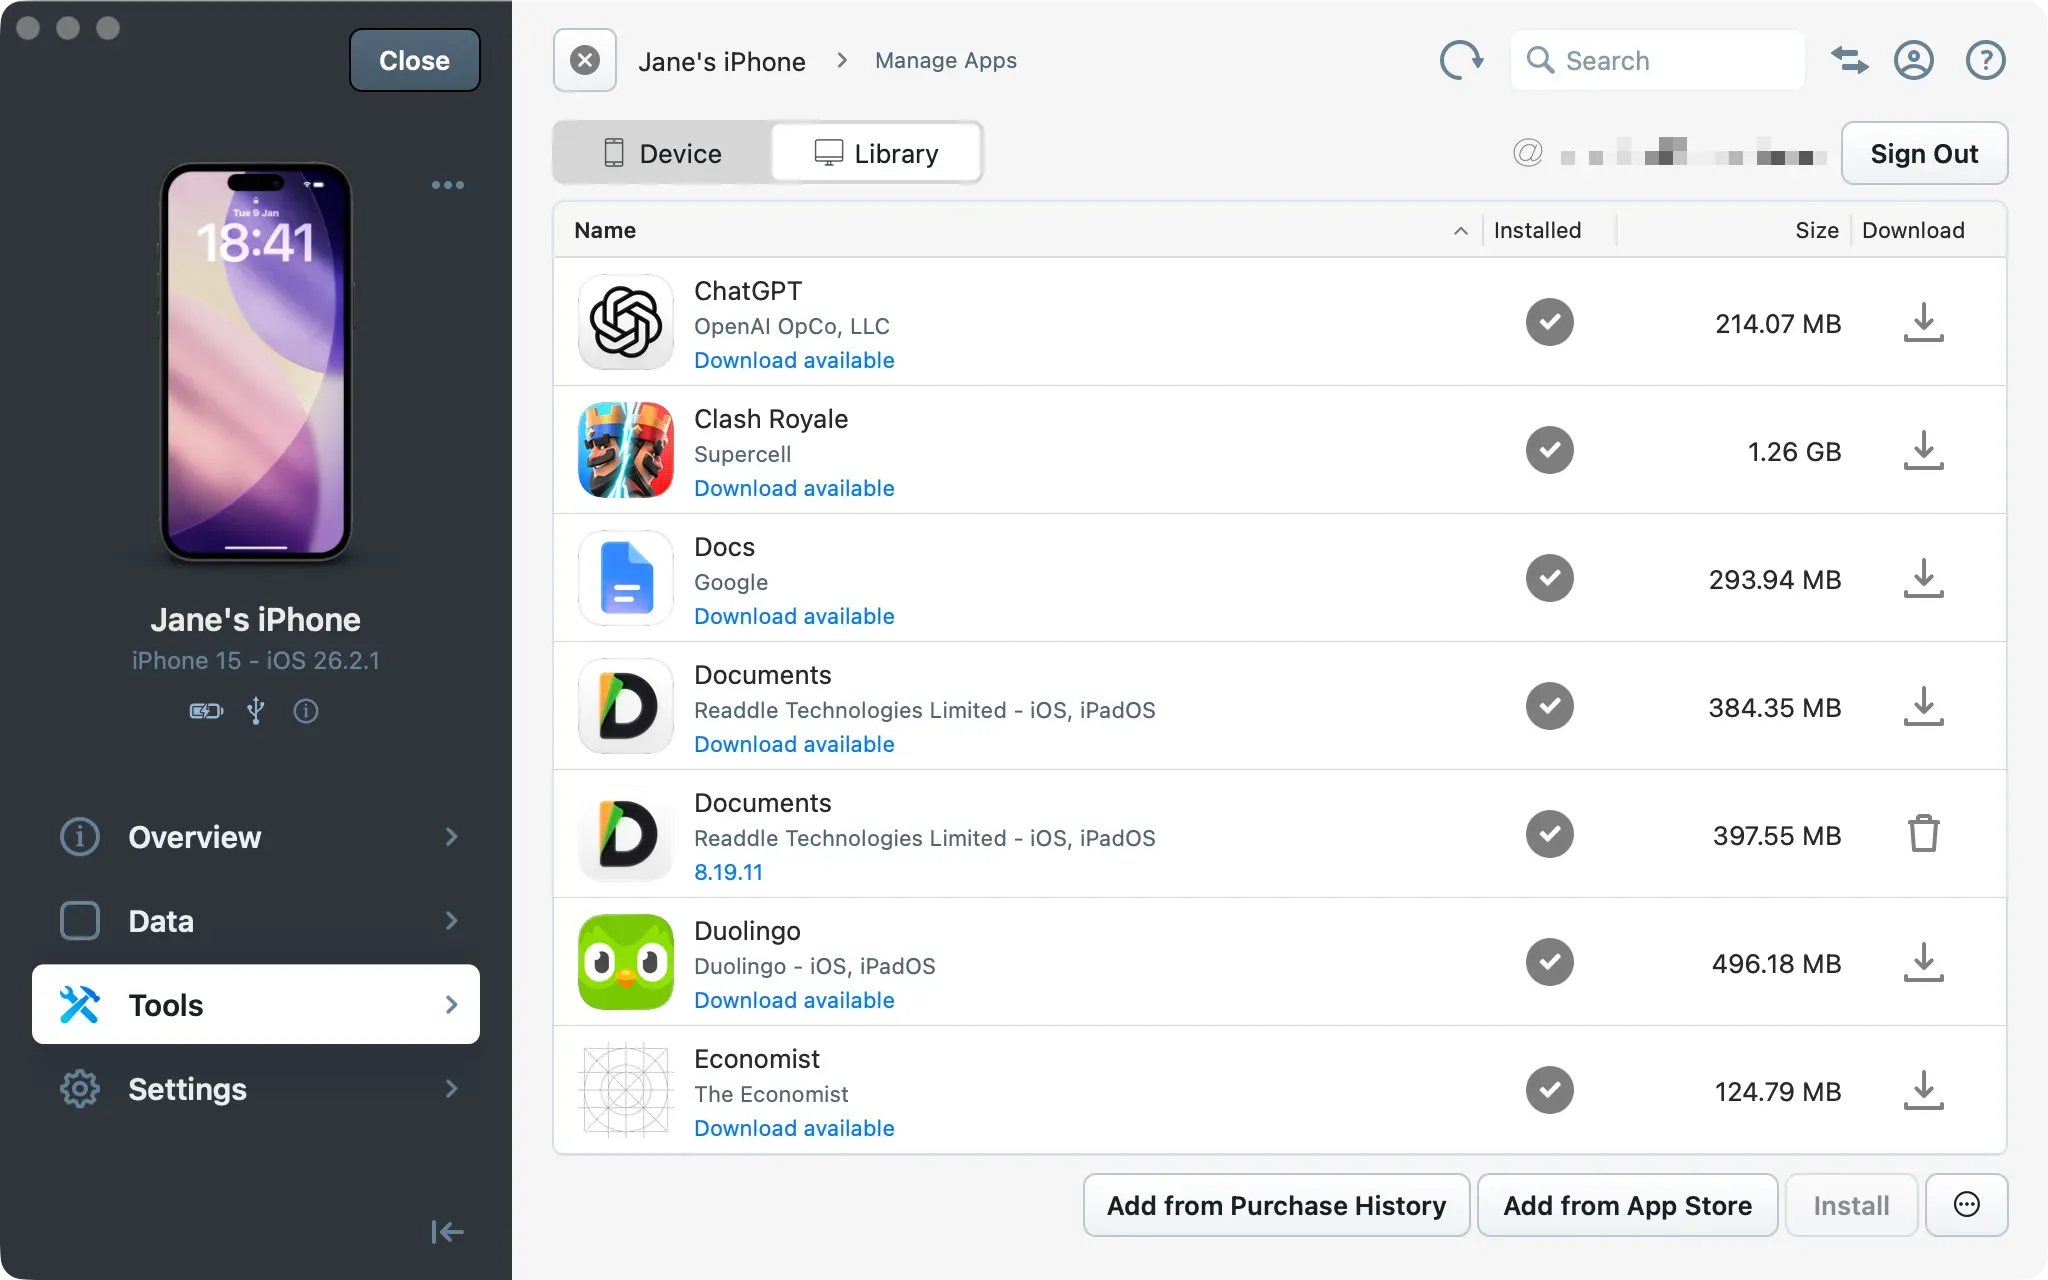Select the Duolingo owl app icon

(x=626, y=962)
